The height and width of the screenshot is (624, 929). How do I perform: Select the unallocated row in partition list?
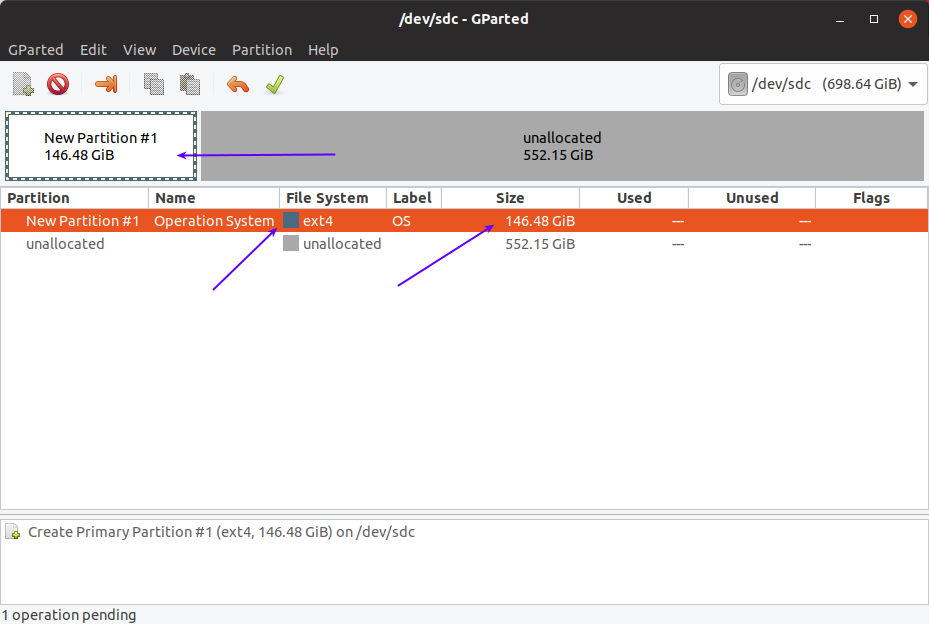coord(65,243)
